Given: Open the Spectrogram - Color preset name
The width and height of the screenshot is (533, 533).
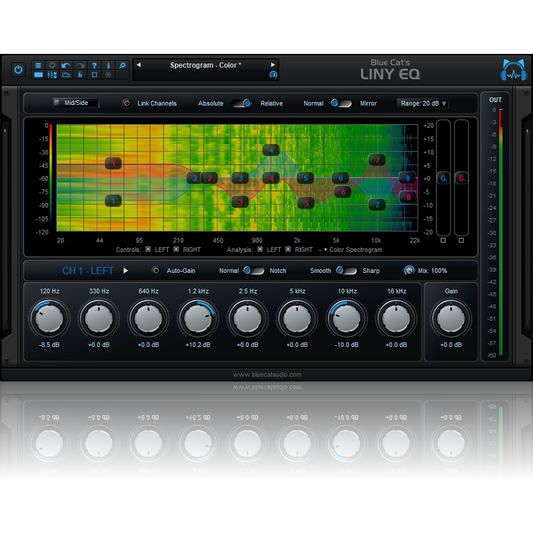Looking at the screenshot, I should (x=205, y=65).
